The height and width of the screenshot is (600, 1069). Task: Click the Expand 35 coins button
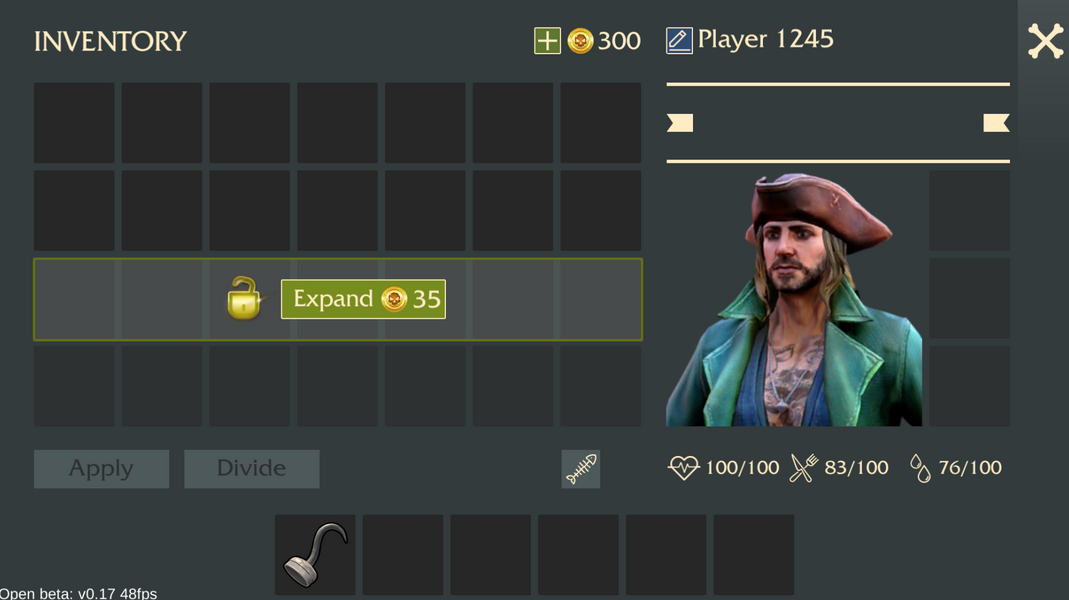pyautogui.click(x=363, y=299)
